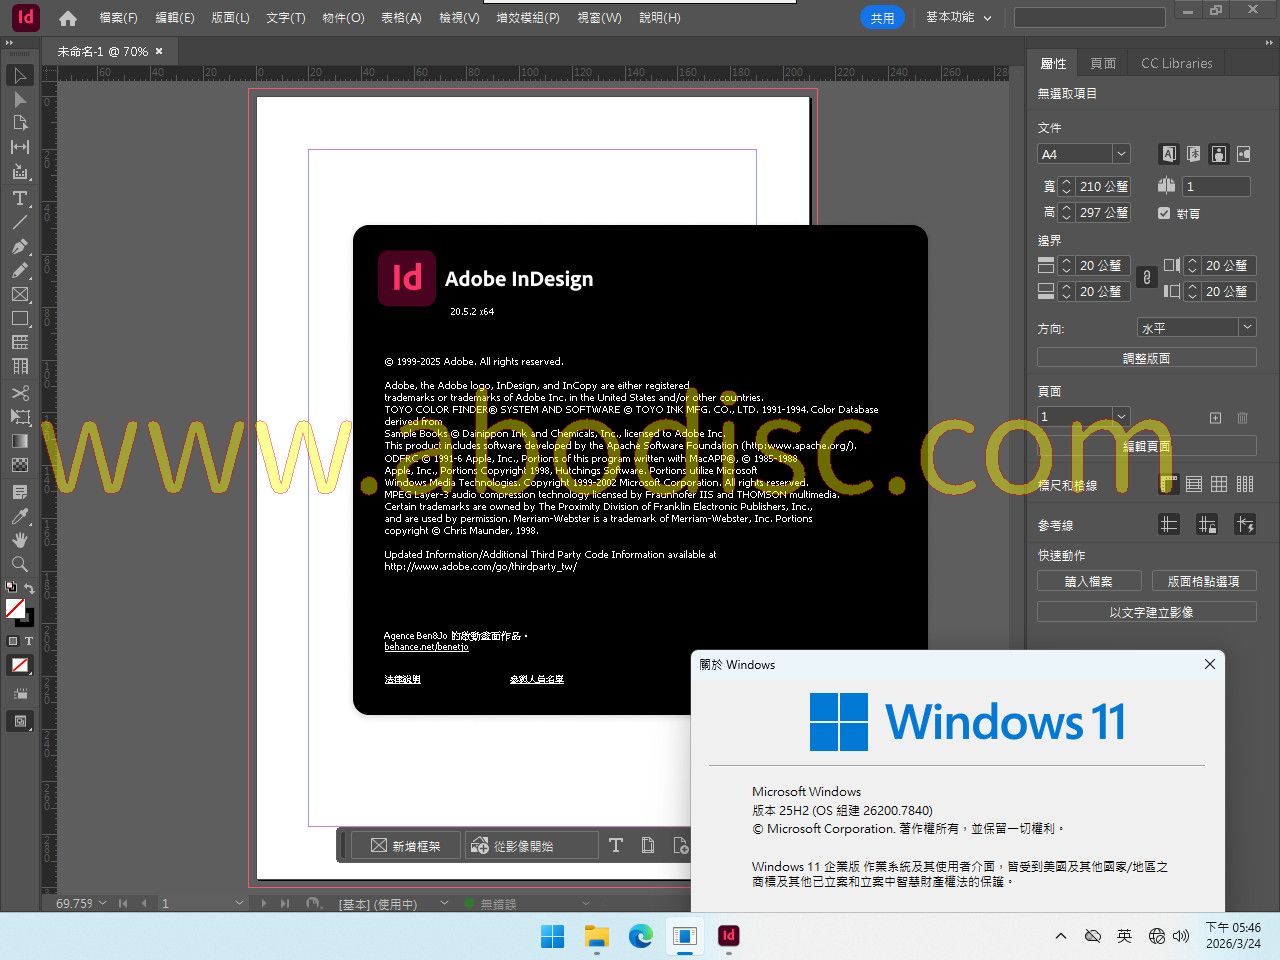Click the Rectangle Frame tool
The height and width of the screenshot is (960, 1280).
[19, 295]
